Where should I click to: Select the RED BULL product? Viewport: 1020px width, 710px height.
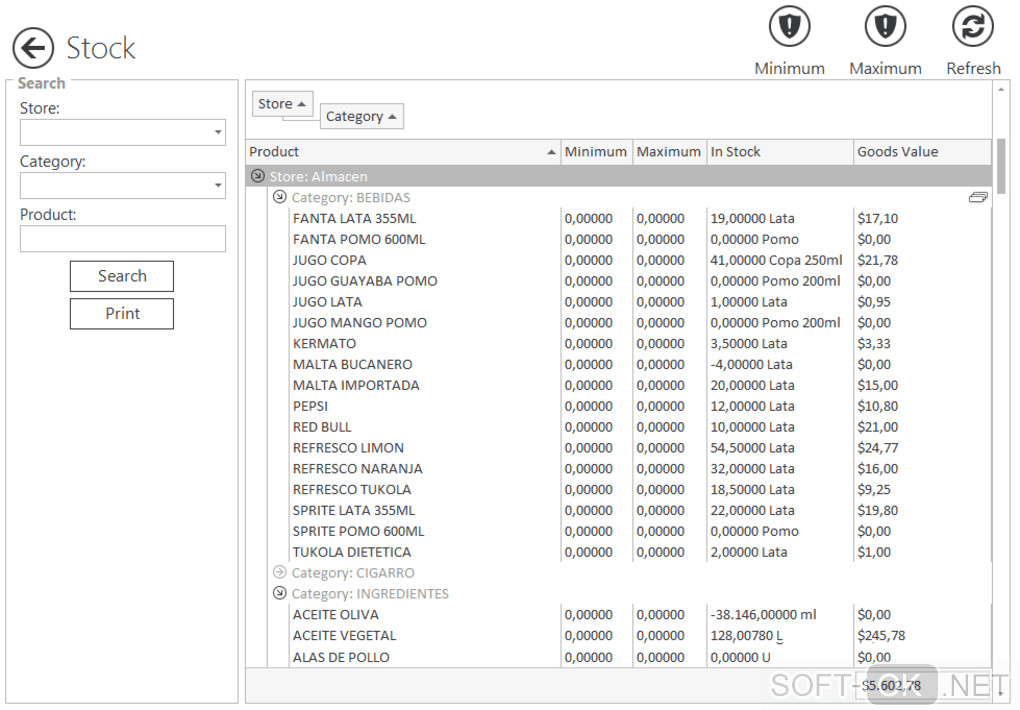[322, 427]
